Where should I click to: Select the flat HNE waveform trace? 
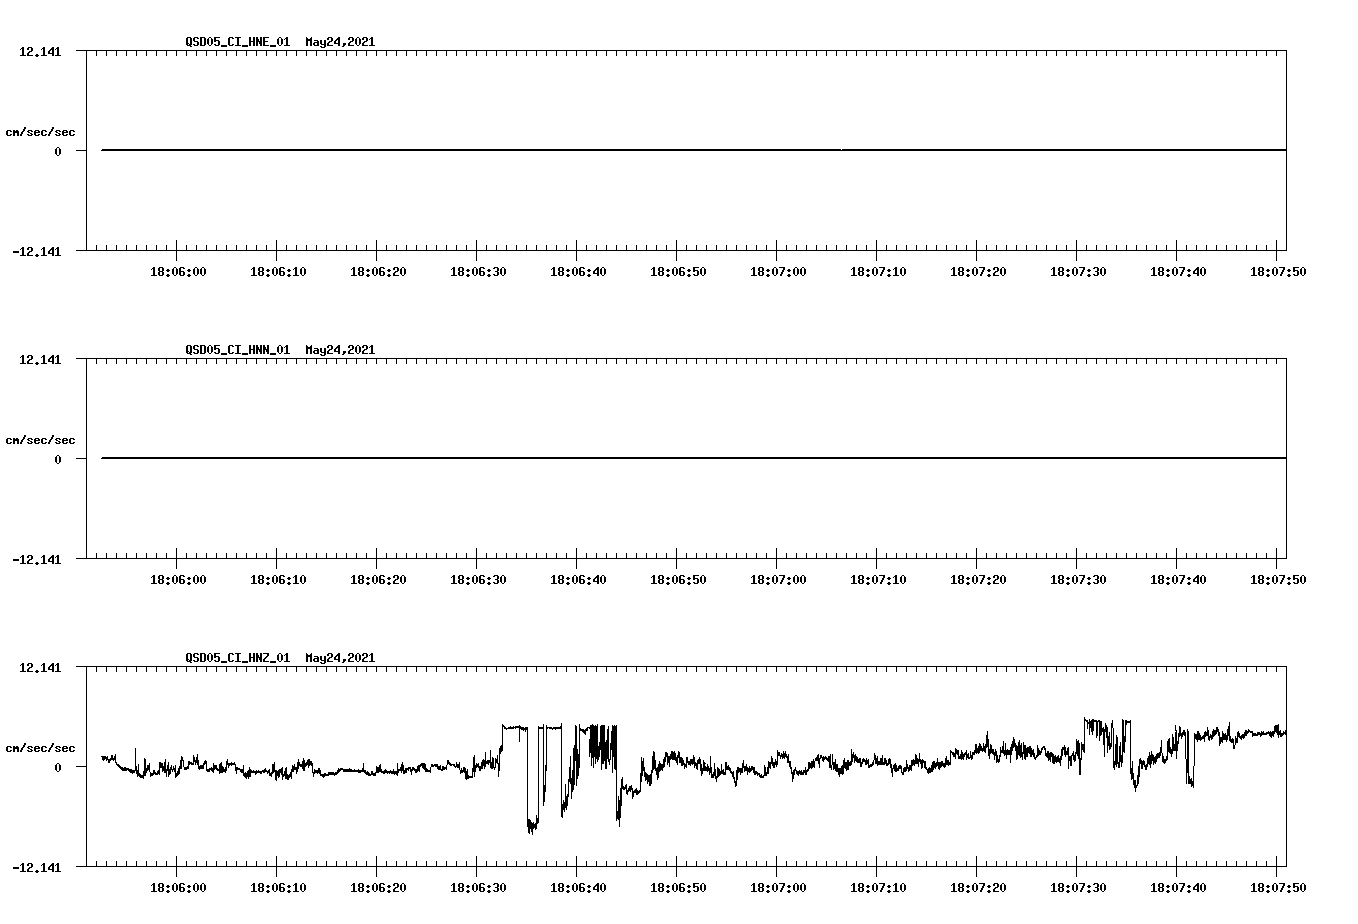600,149
